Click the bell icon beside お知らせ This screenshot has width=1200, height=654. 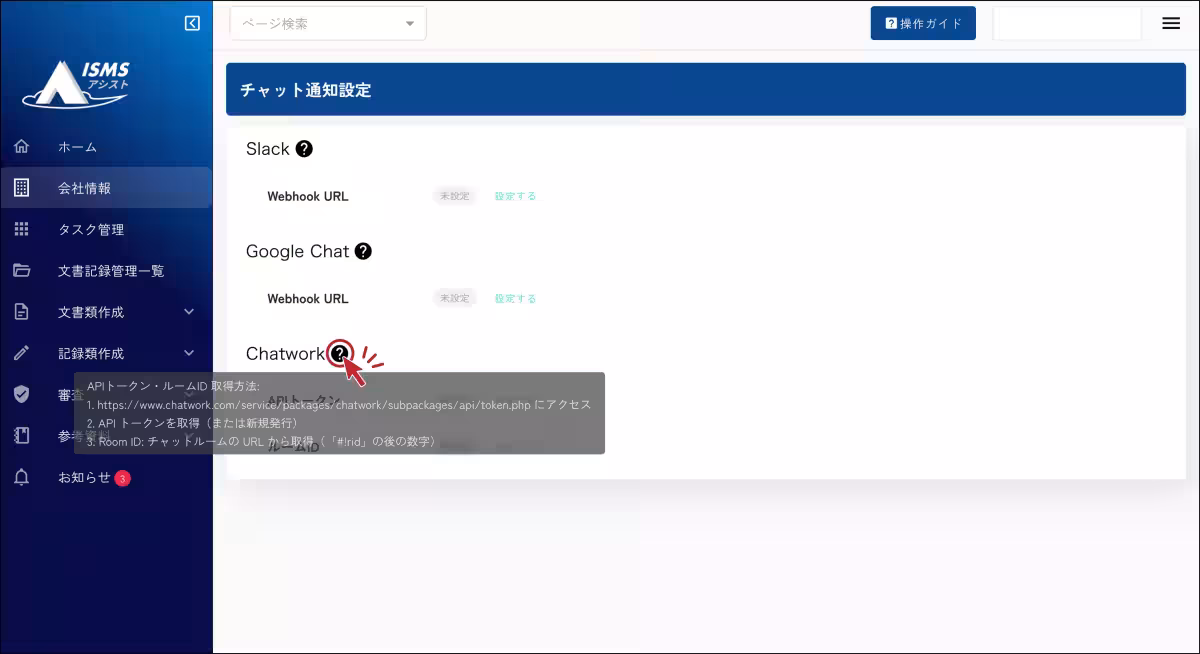[x=21, y=478]
